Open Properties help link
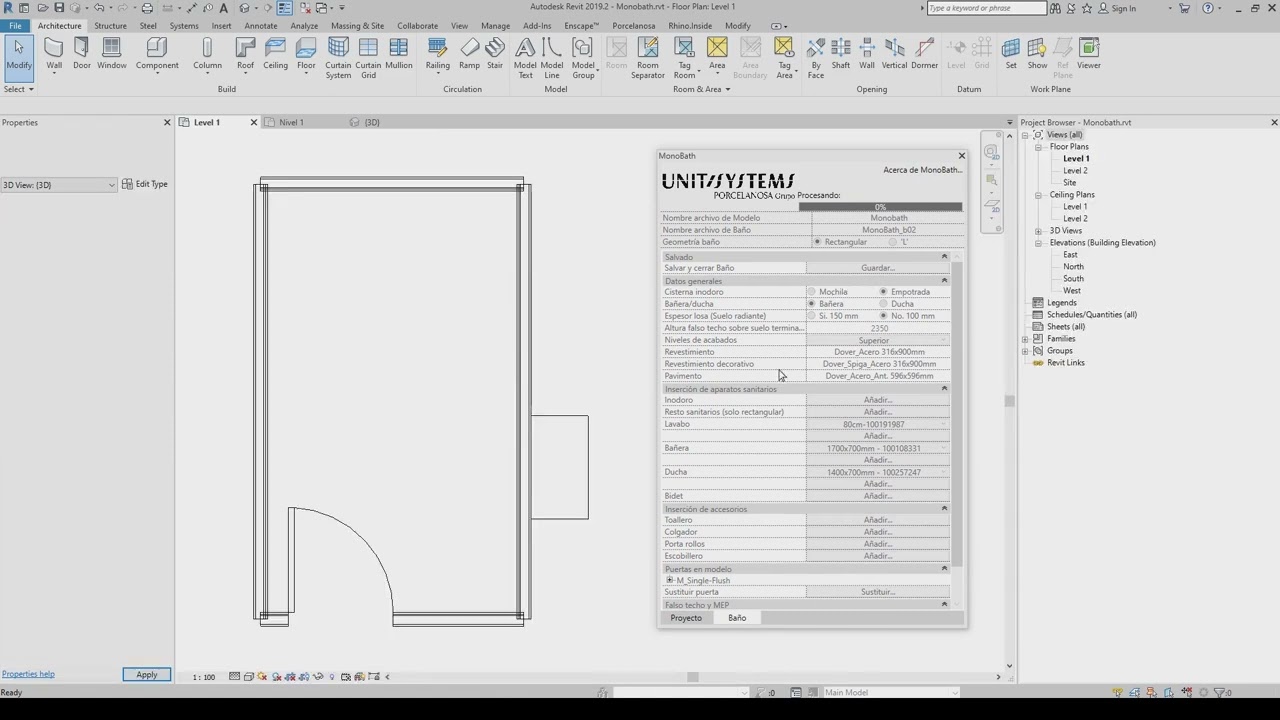The width and height of the screenshot is (1280, 720). click(28, 674)
